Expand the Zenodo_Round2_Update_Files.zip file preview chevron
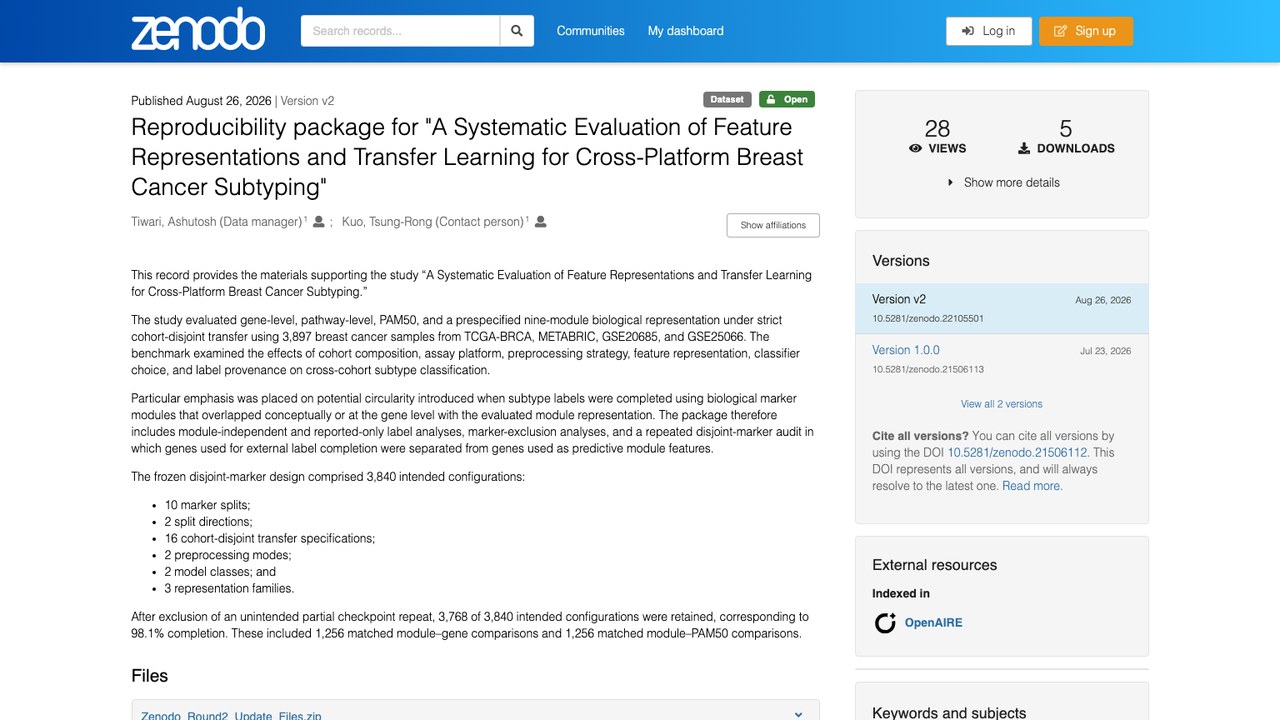Screen dimensions: 1280x720 coord(798,715)
